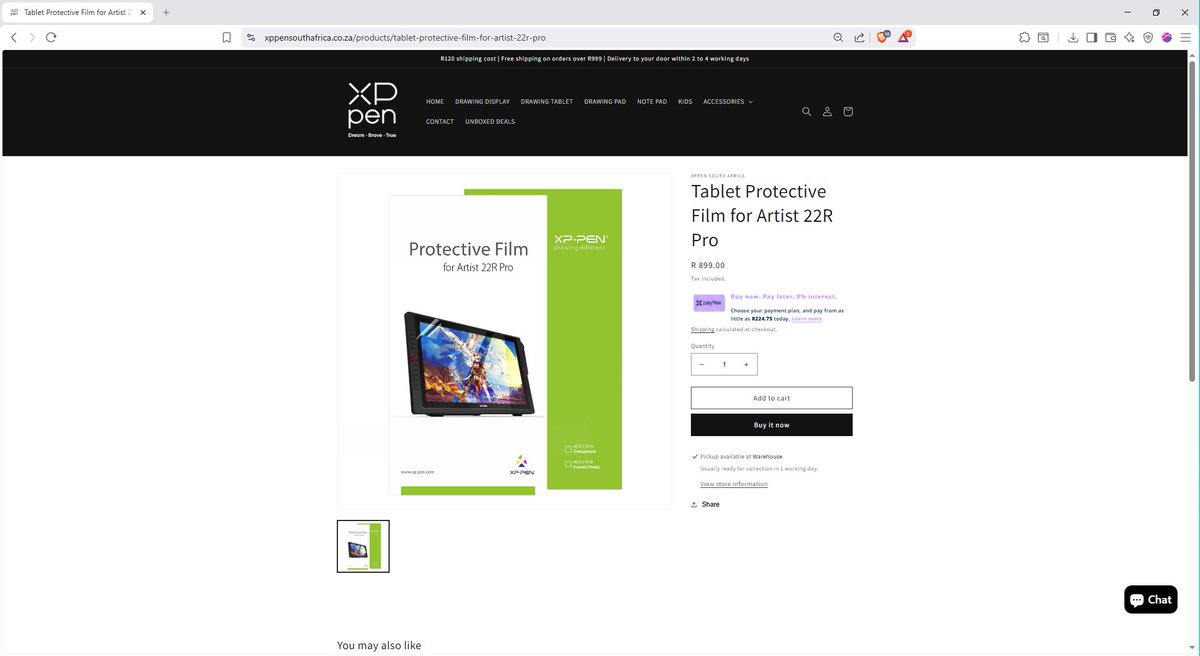Bookmark this page using bookmark icon

pyautogui.click(x=227, y=37)
